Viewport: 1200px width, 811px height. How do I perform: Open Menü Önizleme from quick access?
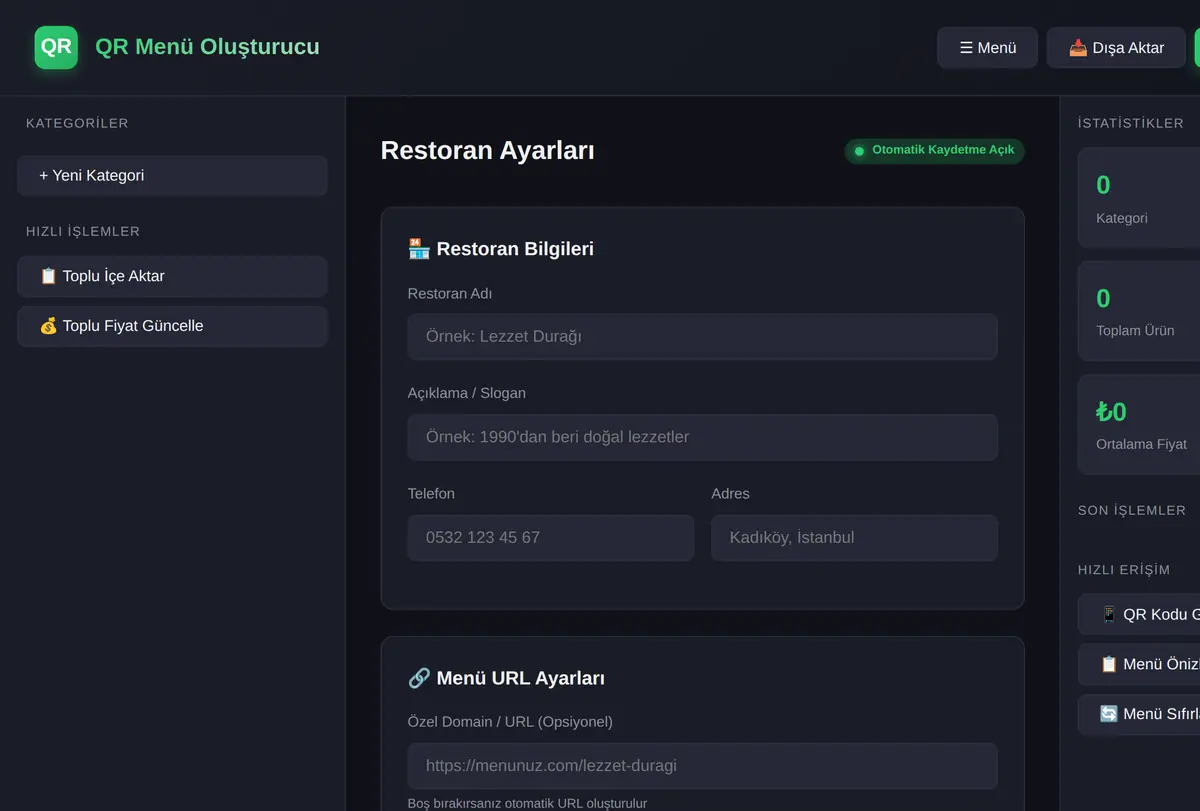[1139, 664]
